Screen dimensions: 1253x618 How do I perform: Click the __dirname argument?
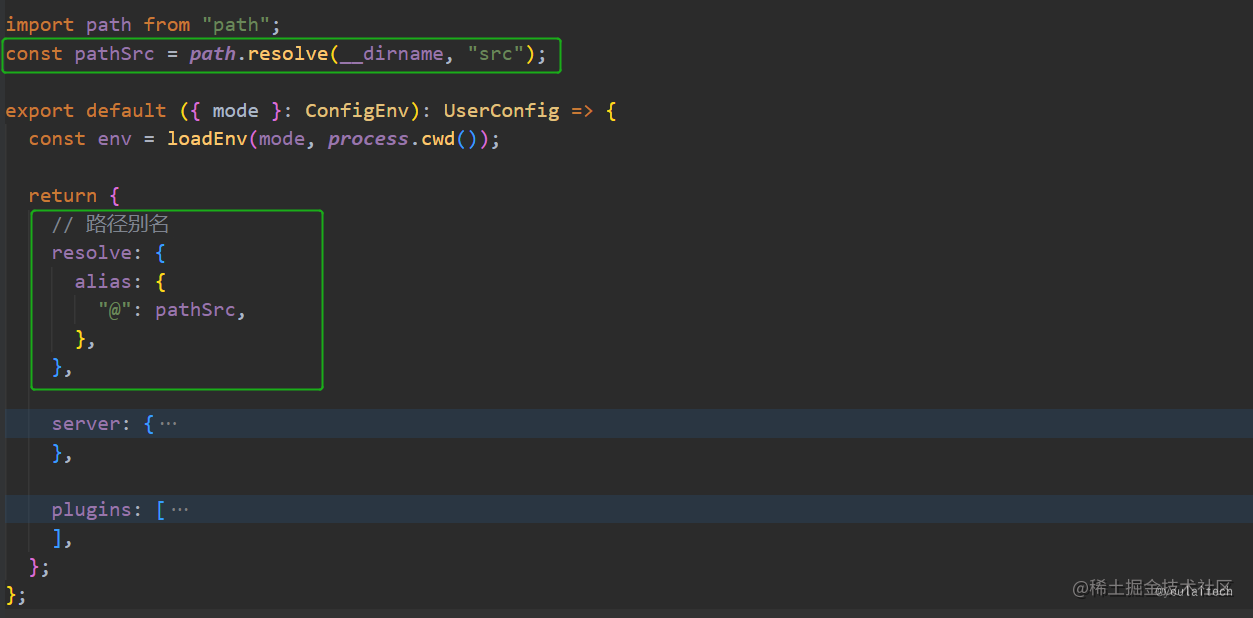391,54
